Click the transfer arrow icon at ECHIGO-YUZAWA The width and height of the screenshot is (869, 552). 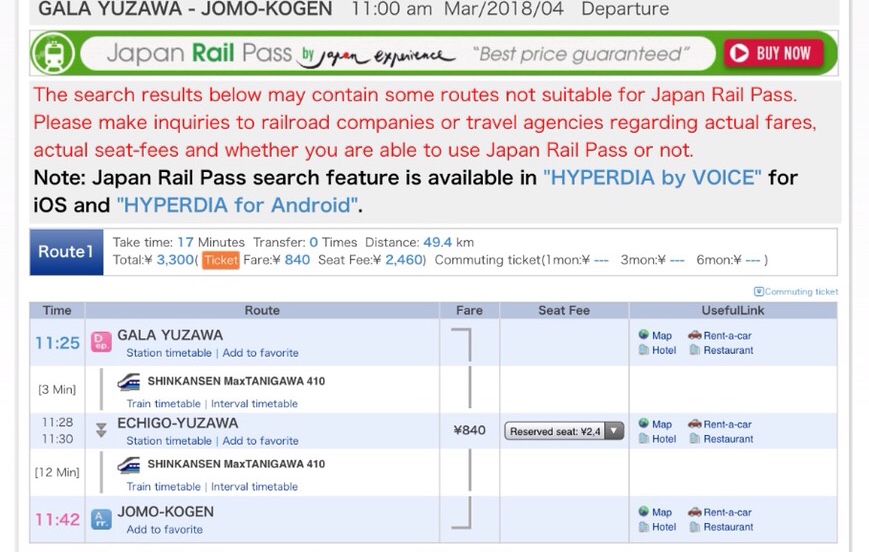[x=101, y=430]
